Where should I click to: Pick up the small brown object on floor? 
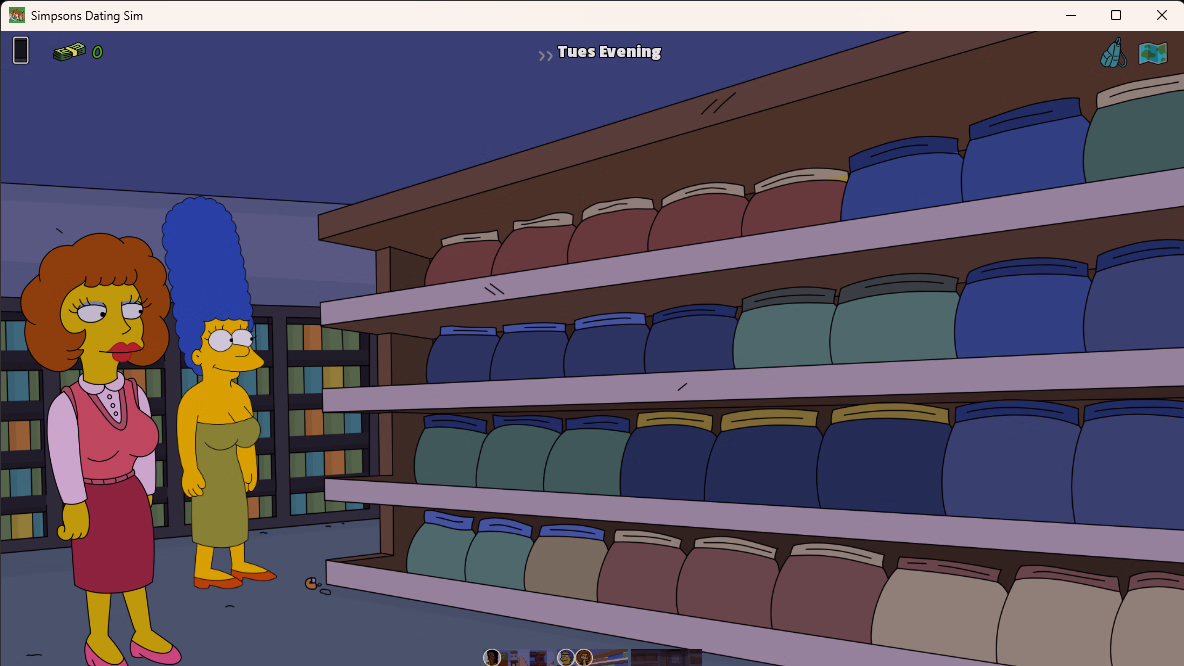(x=312, y=582)
